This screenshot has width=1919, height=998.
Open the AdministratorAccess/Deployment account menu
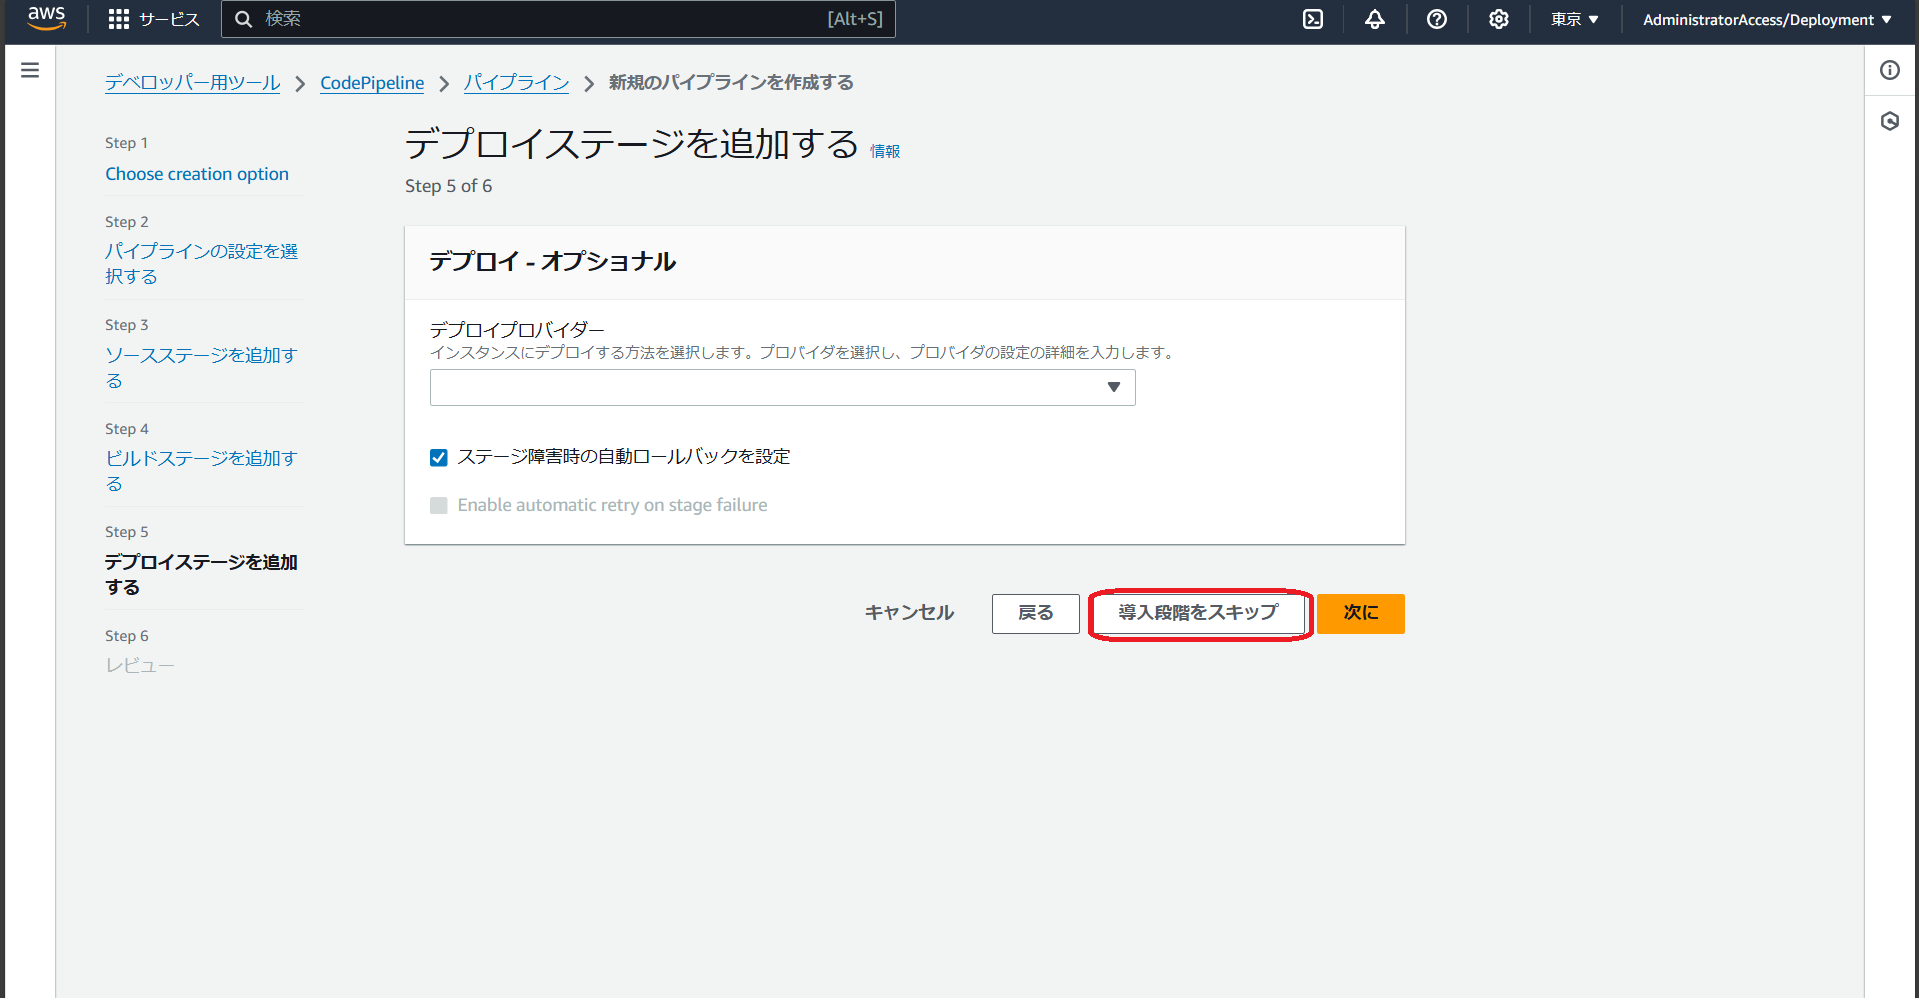(x=1765, y=18)
